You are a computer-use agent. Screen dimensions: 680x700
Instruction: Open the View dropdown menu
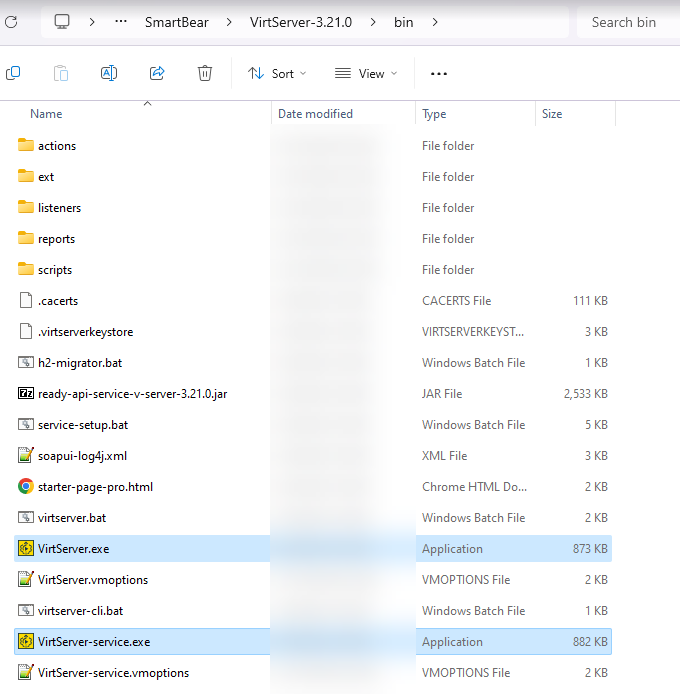coord(366,74)
